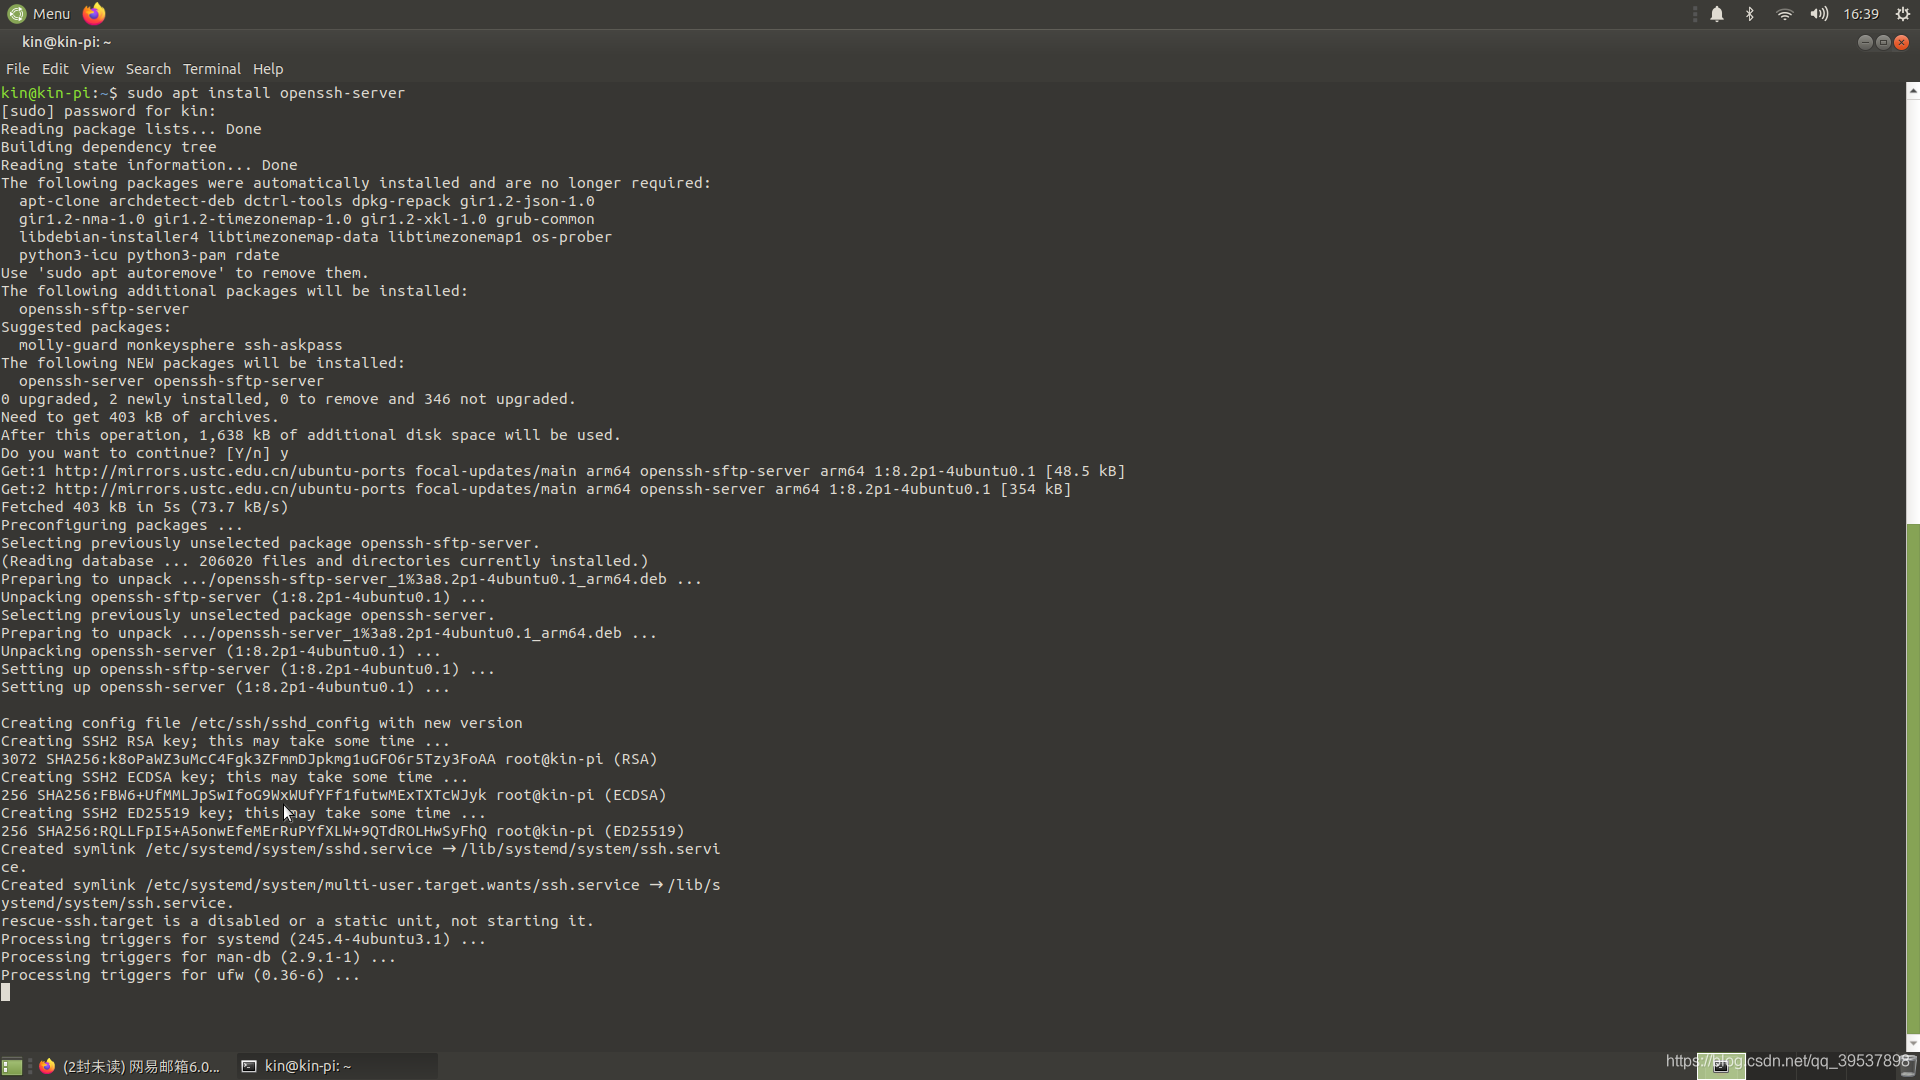
Task: Click the scrollbar down arrow
Action: [x=1913, y=1044]
